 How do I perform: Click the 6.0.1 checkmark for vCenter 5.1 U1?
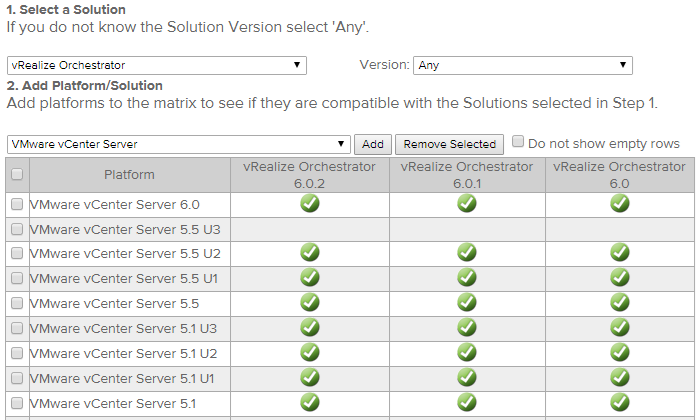467,377
